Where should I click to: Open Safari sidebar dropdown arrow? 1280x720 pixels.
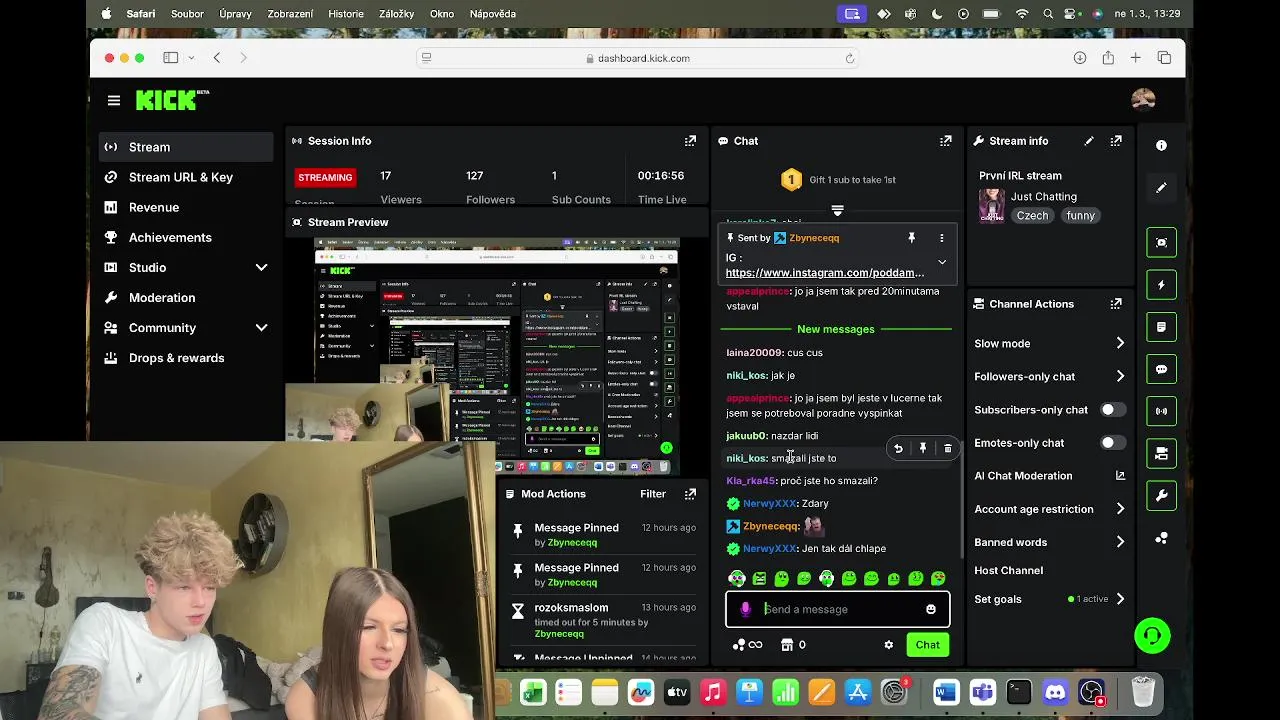[191, 58]
